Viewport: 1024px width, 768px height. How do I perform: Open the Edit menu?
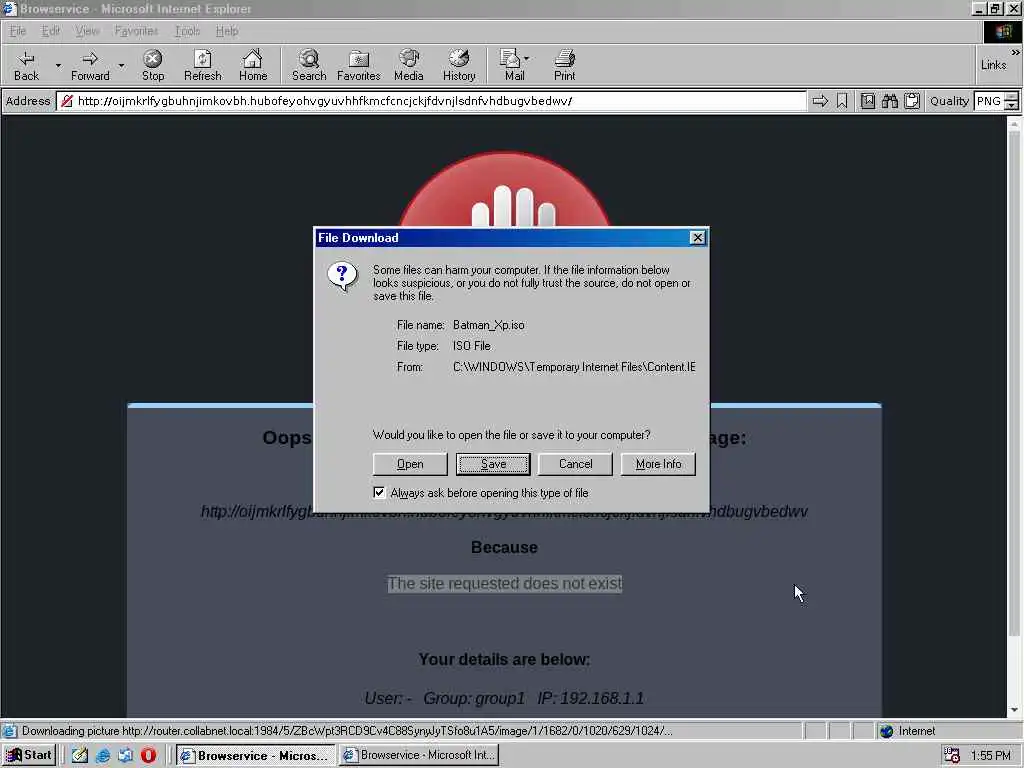(x=50, y=31)
